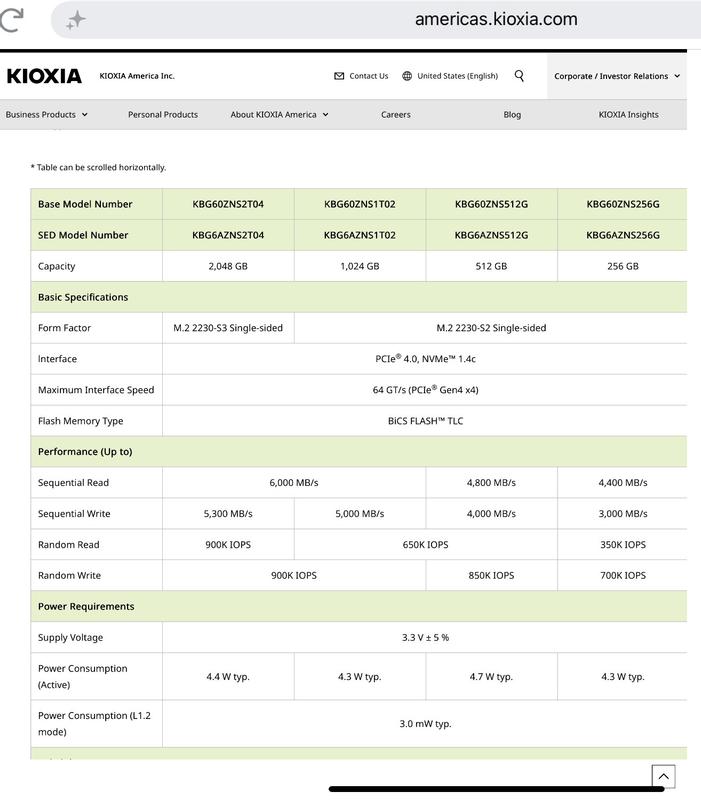Tap the sparkle assistant icon in address bar
The image size is (701, 800).
76,20
